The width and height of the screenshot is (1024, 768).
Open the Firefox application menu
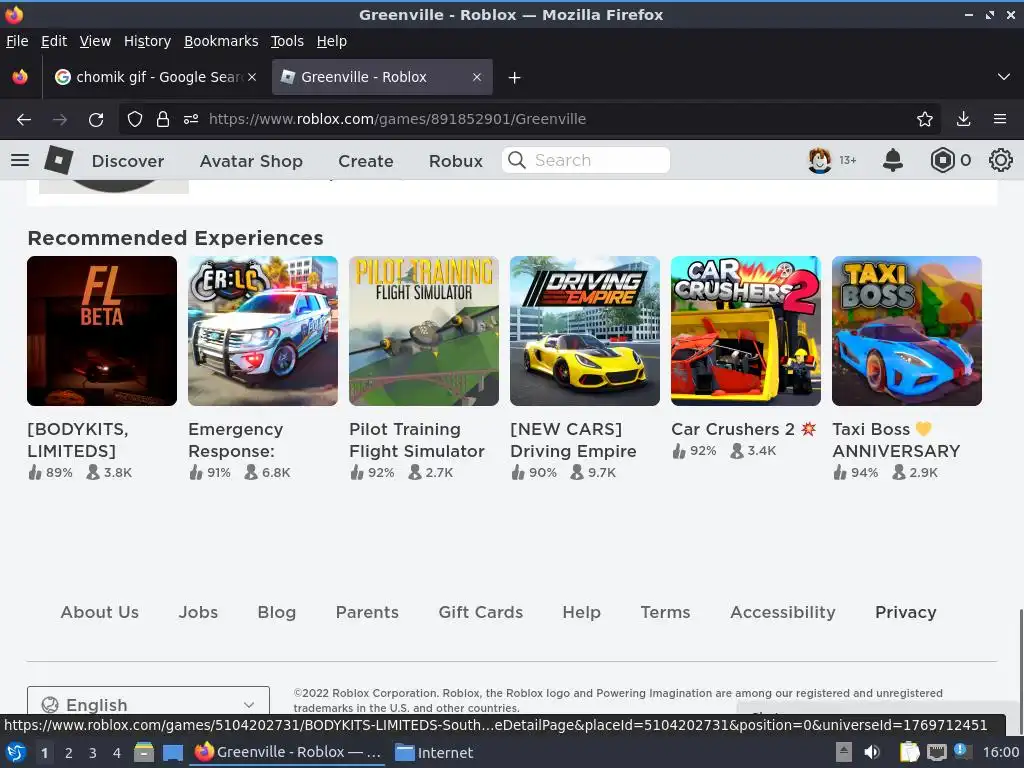tap(1000, 119)
